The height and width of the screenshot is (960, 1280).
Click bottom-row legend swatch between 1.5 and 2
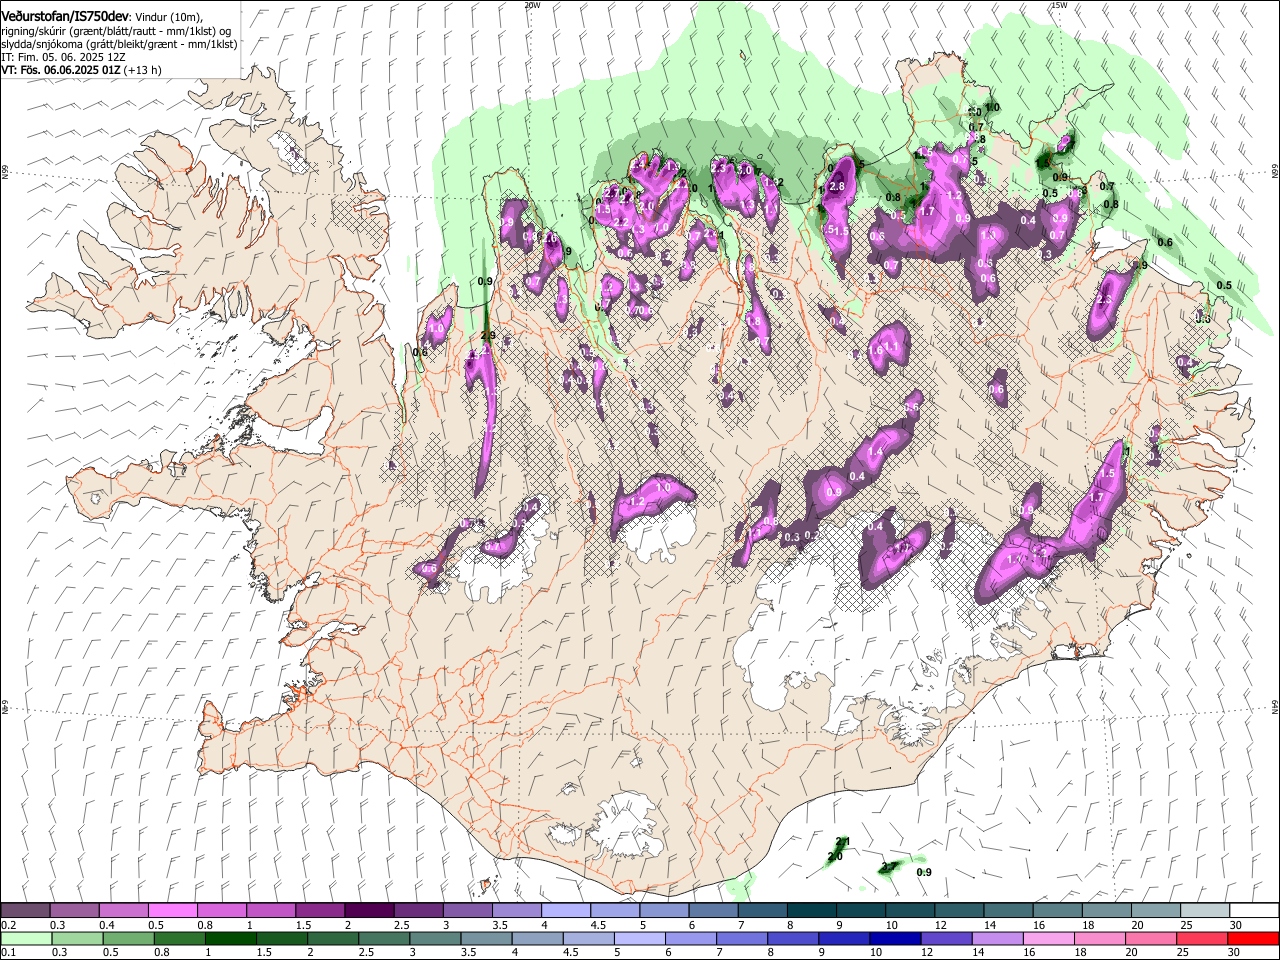(281, 939)
